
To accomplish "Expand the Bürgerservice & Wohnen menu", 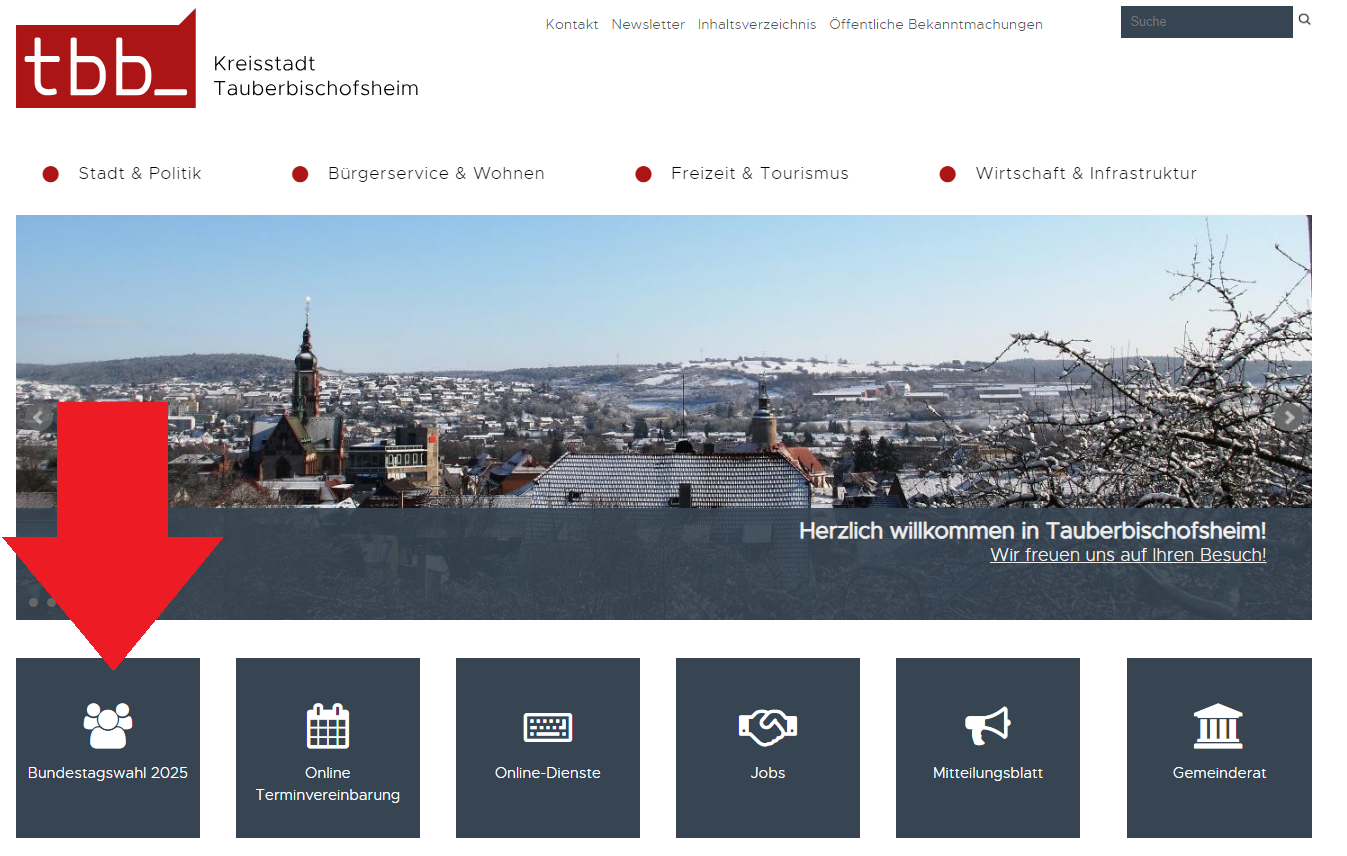I will (x=436, y=174).
